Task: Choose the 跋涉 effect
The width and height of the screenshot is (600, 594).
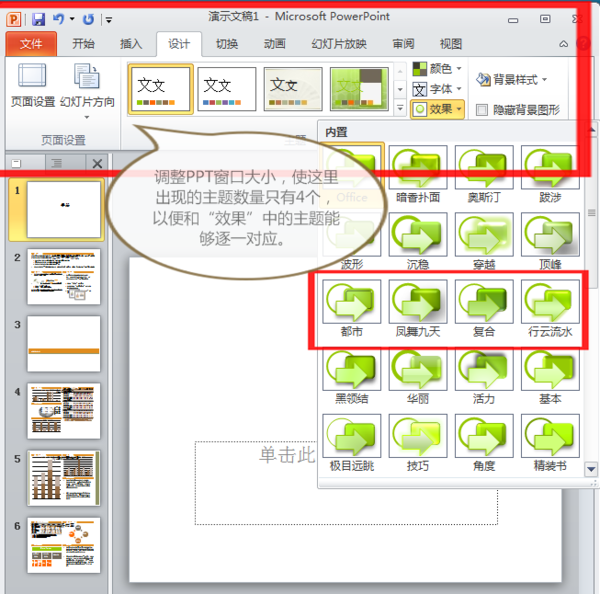Action: click(550, 174)
